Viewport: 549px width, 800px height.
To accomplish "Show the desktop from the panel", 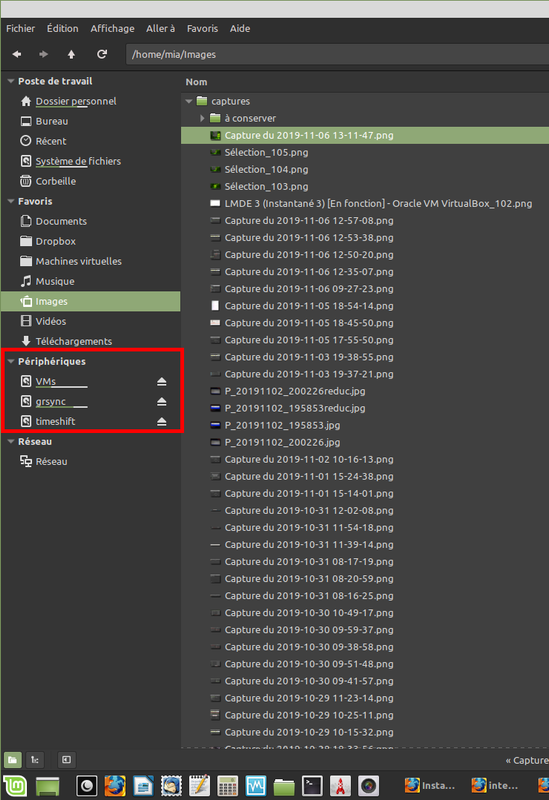I will (47, 786).
